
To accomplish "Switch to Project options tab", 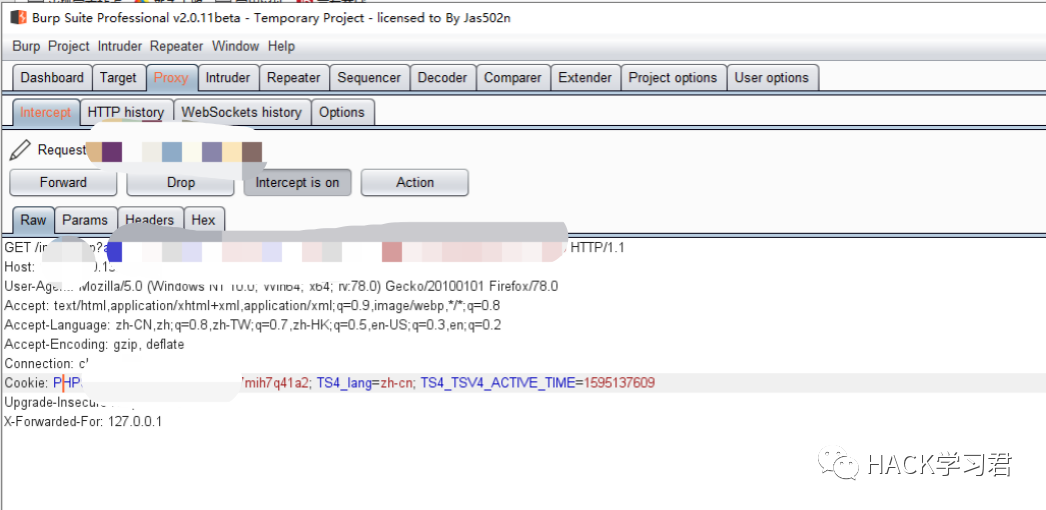I will [x=672, y=77].
